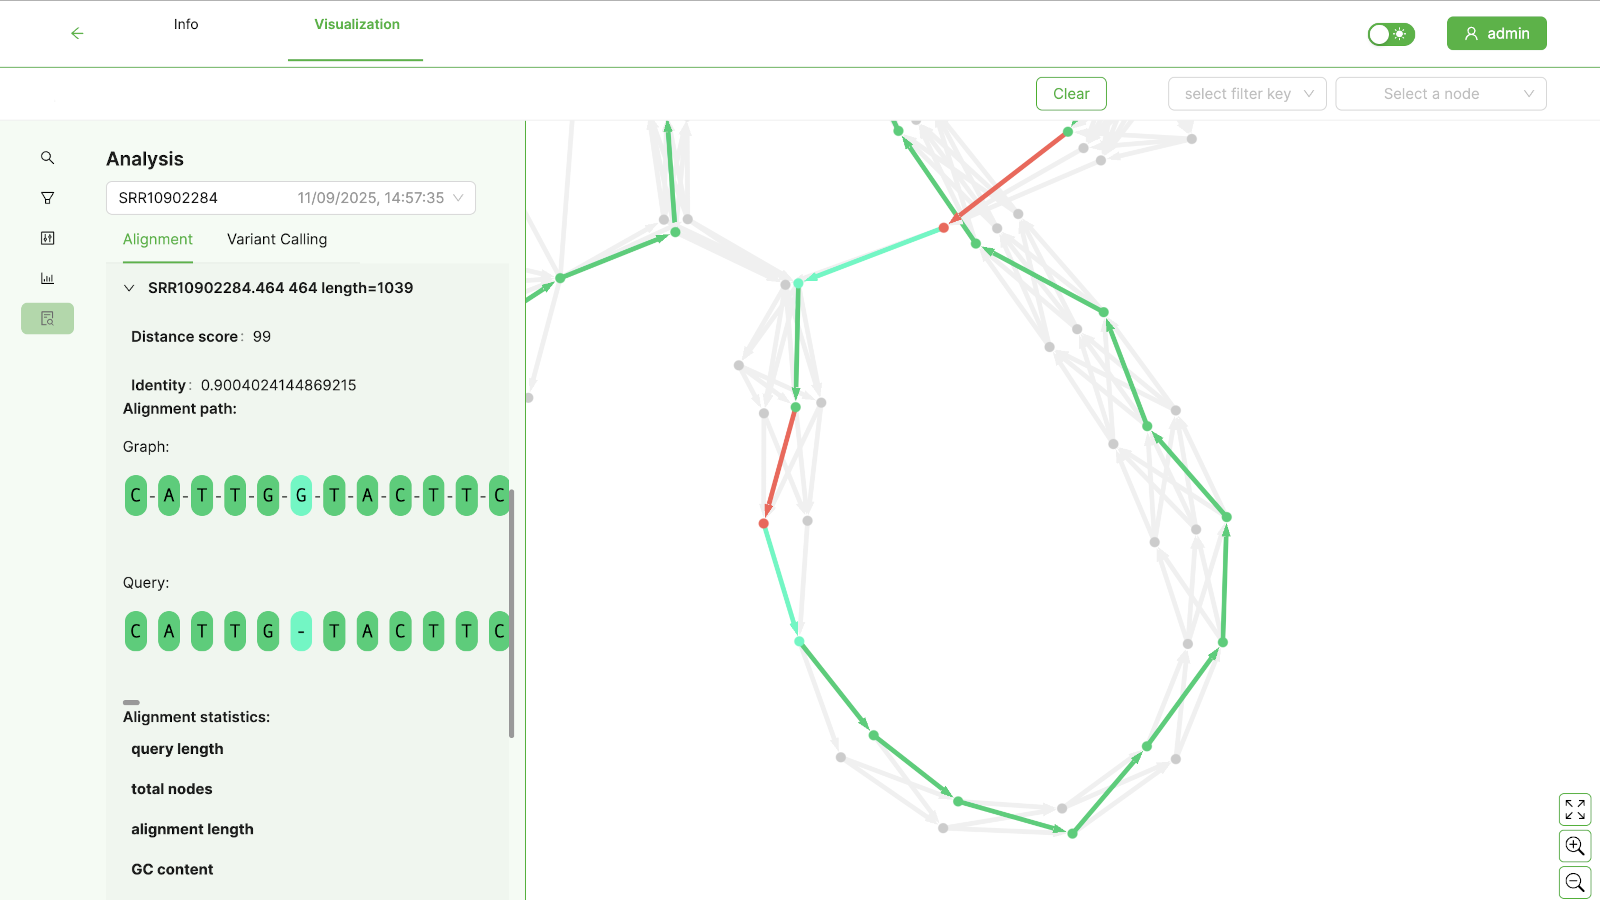This screenshot has width=1600, height=900.
Task: Click the admin user button
Action: 1496,33
